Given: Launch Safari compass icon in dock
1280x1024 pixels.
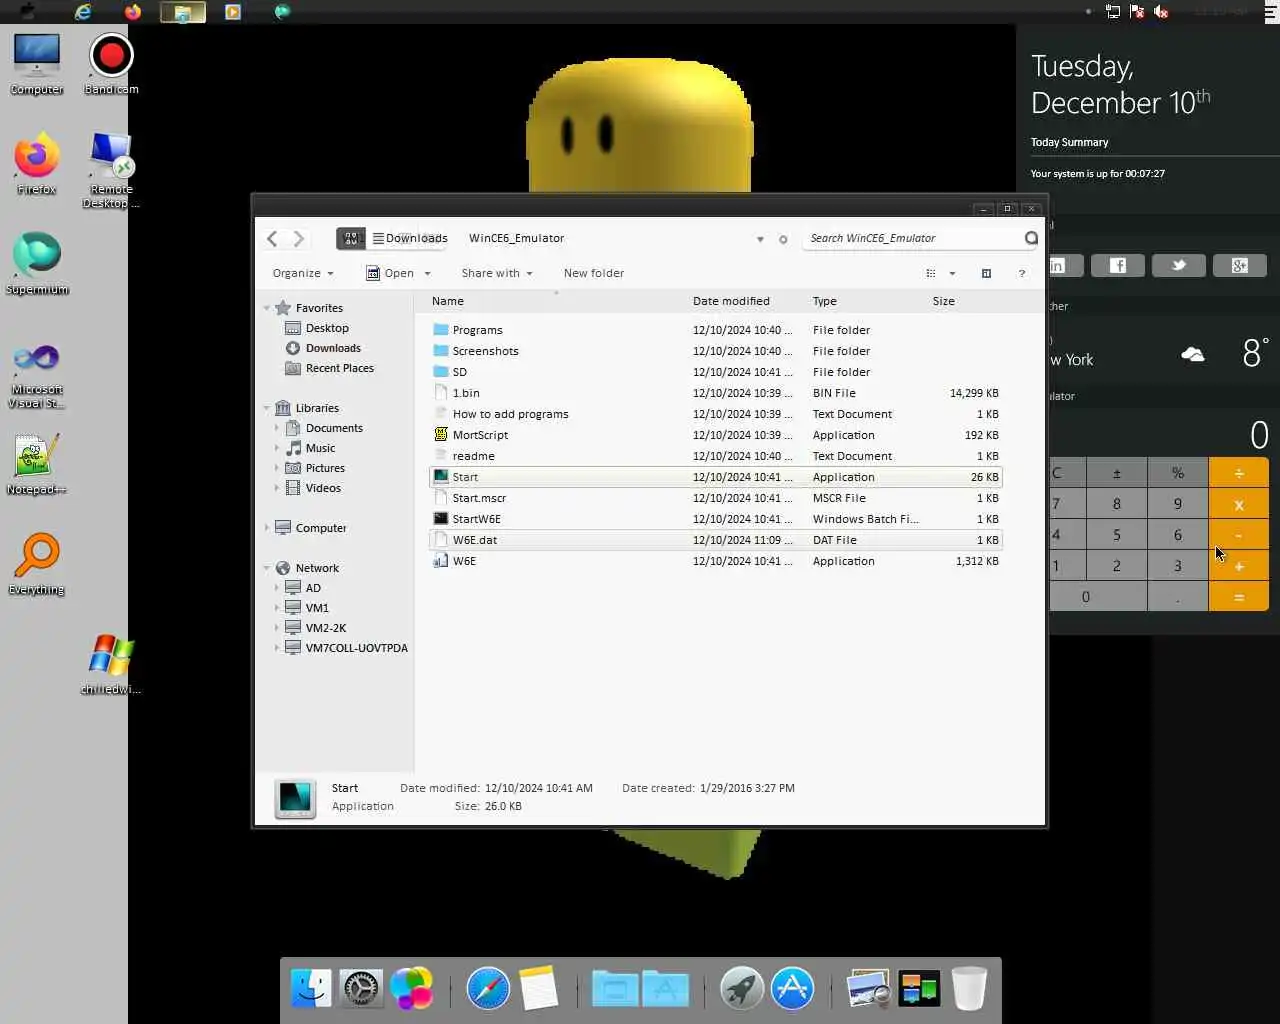Looking at the screenshot, I should pyautogui.click(x=488, y=989).
